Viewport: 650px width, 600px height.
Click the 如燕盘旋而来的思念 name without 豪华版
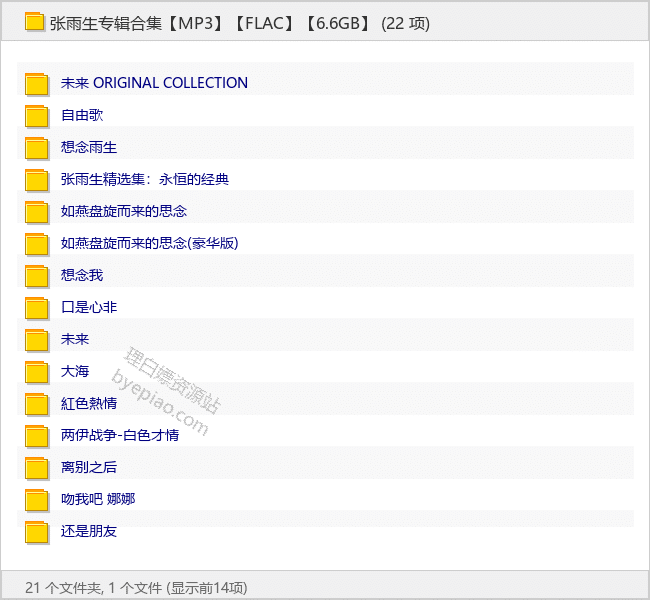(x=124, y=211)
